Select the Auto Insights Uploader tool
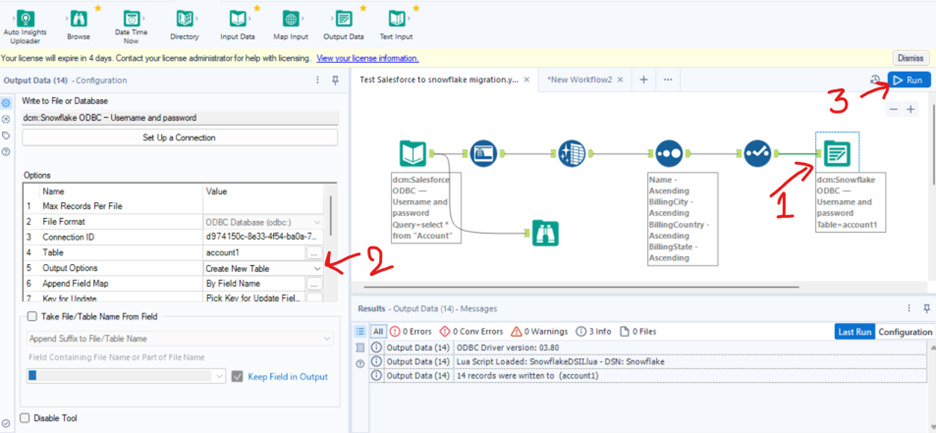 25,19
